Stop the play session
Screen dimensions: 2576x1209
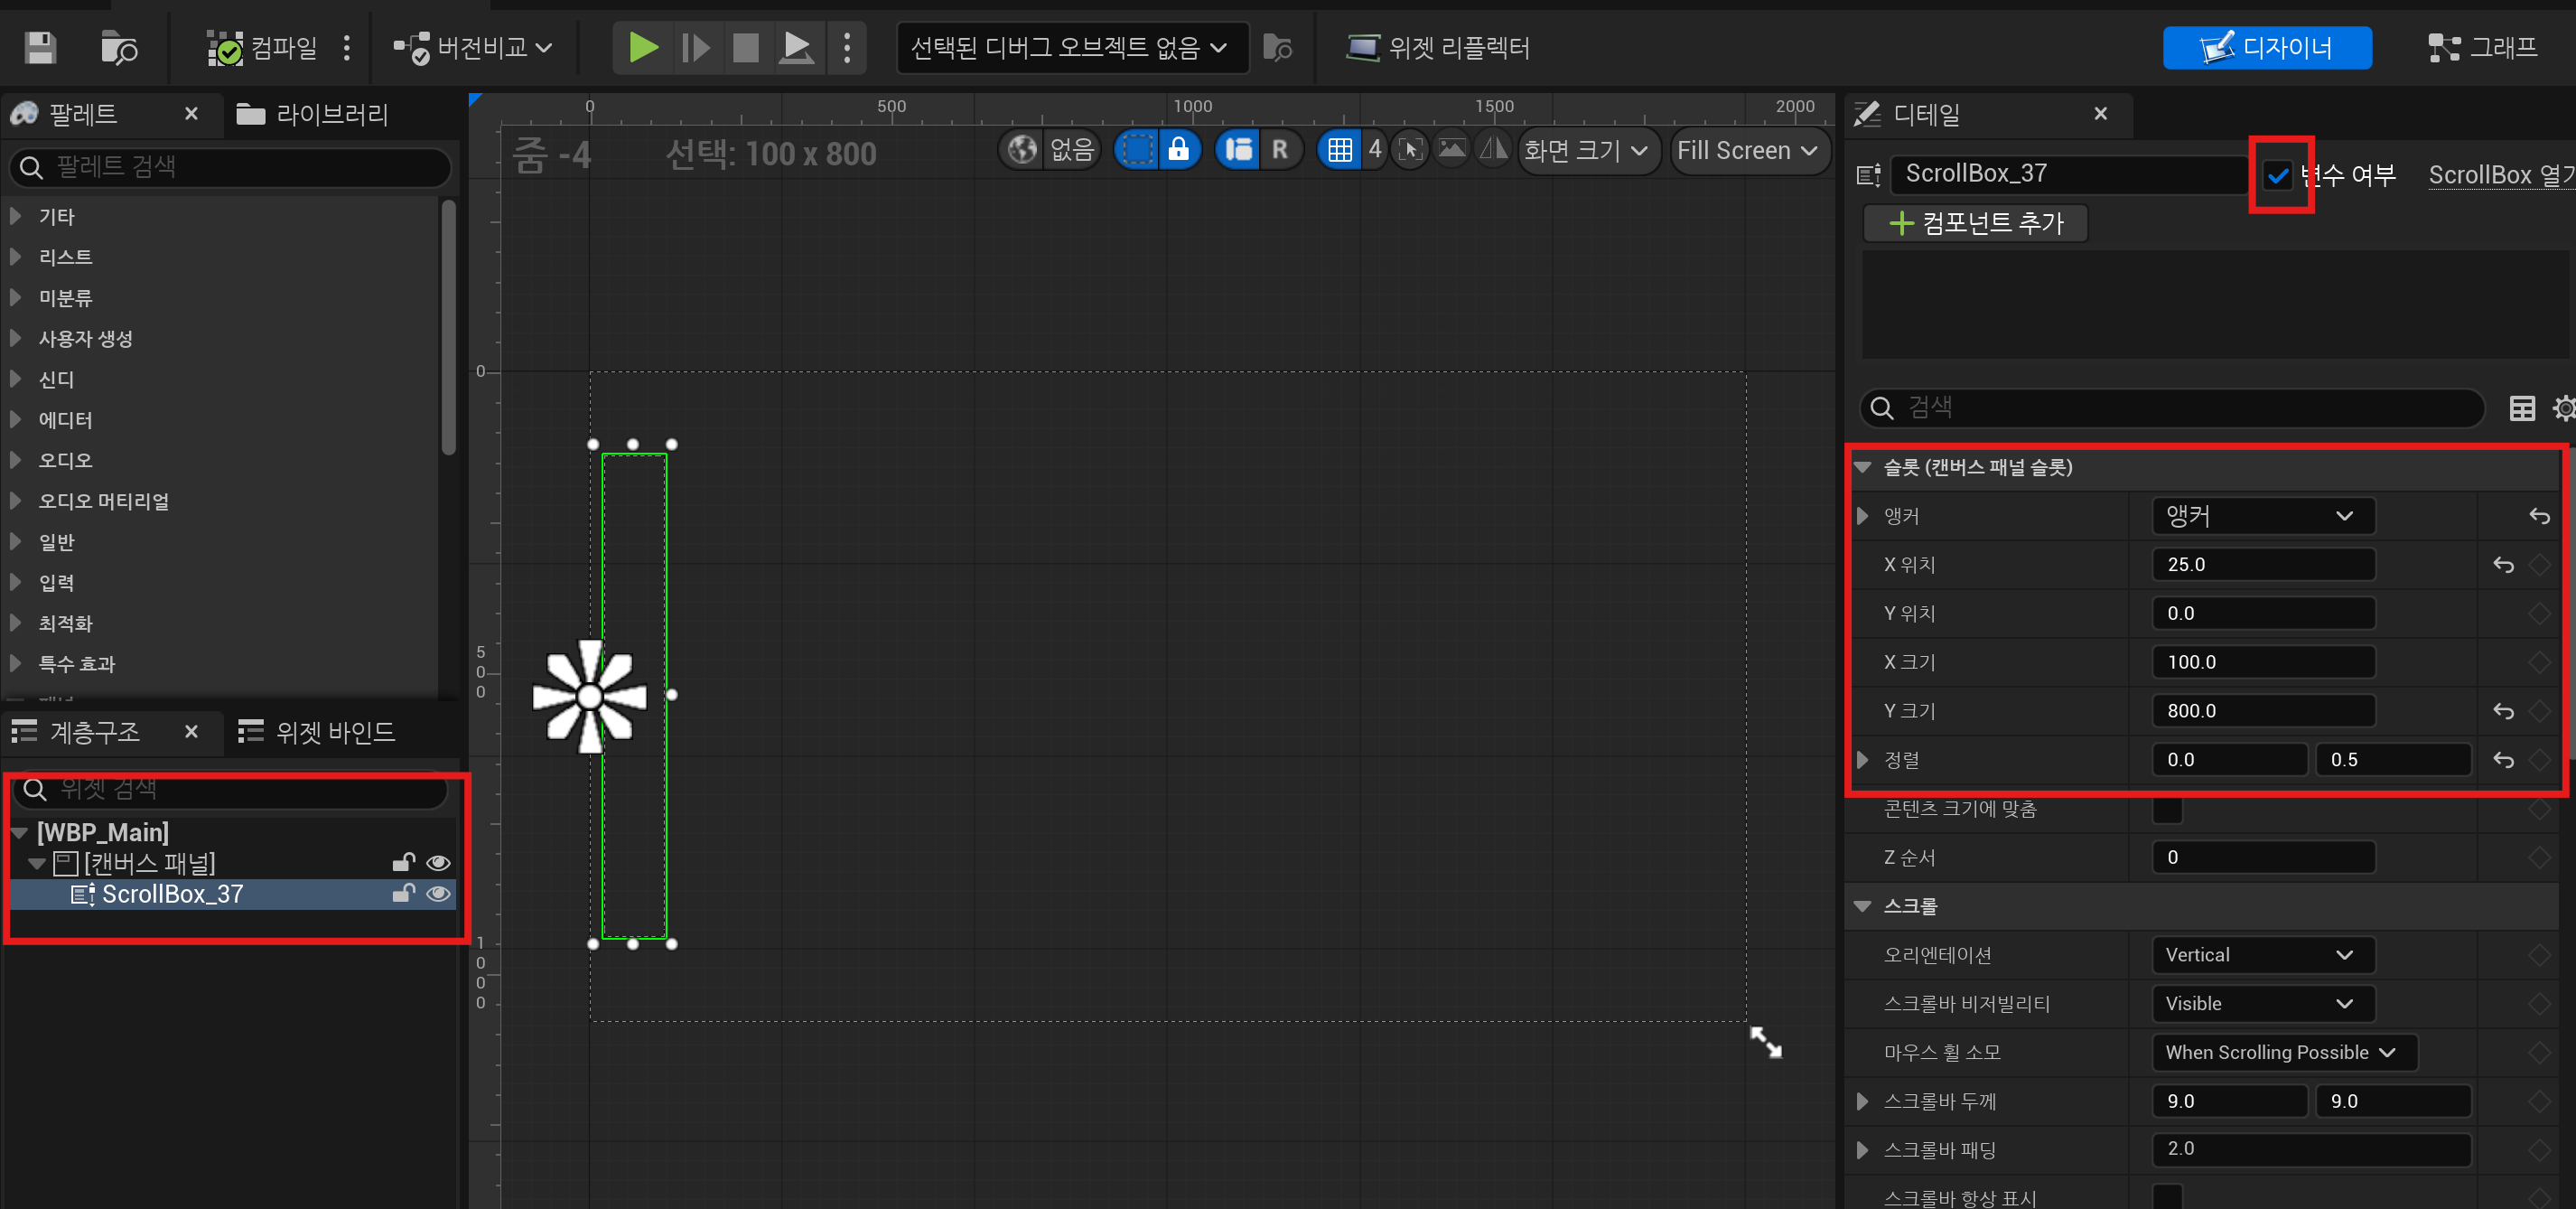[x=745, y=48]
